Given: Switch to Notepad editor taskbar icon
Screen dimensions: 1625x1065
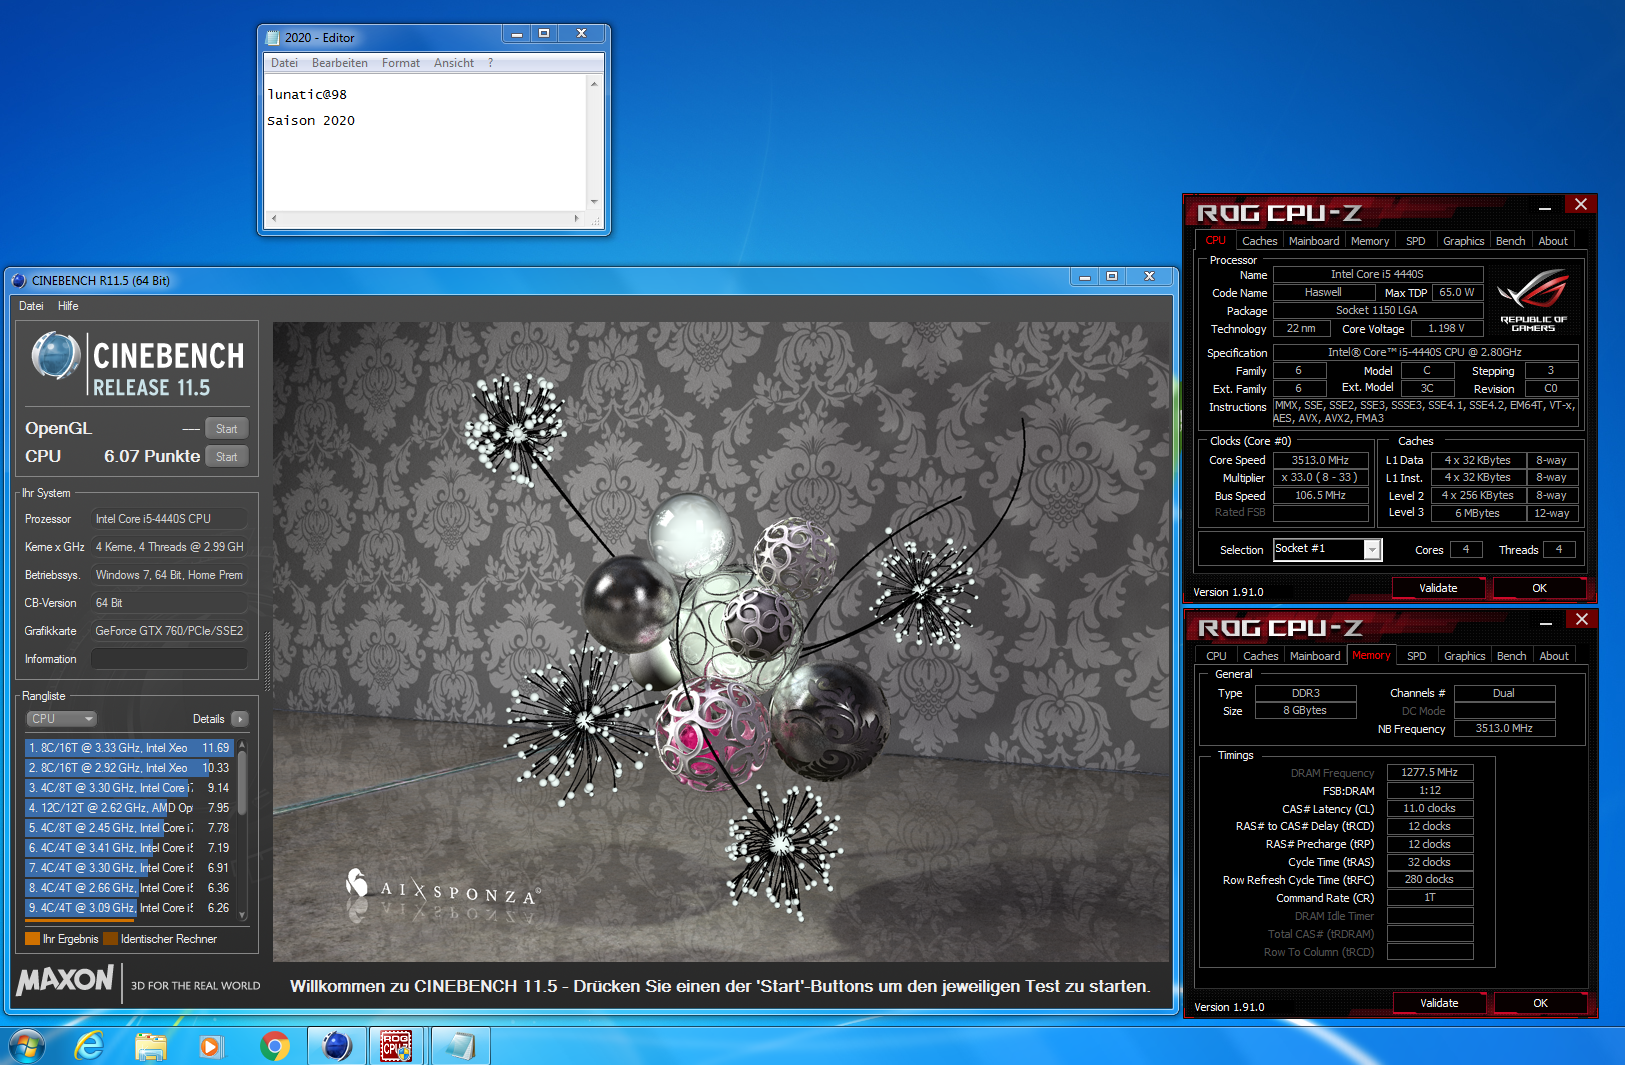Looking at the screenshot, I should 460,1046.
